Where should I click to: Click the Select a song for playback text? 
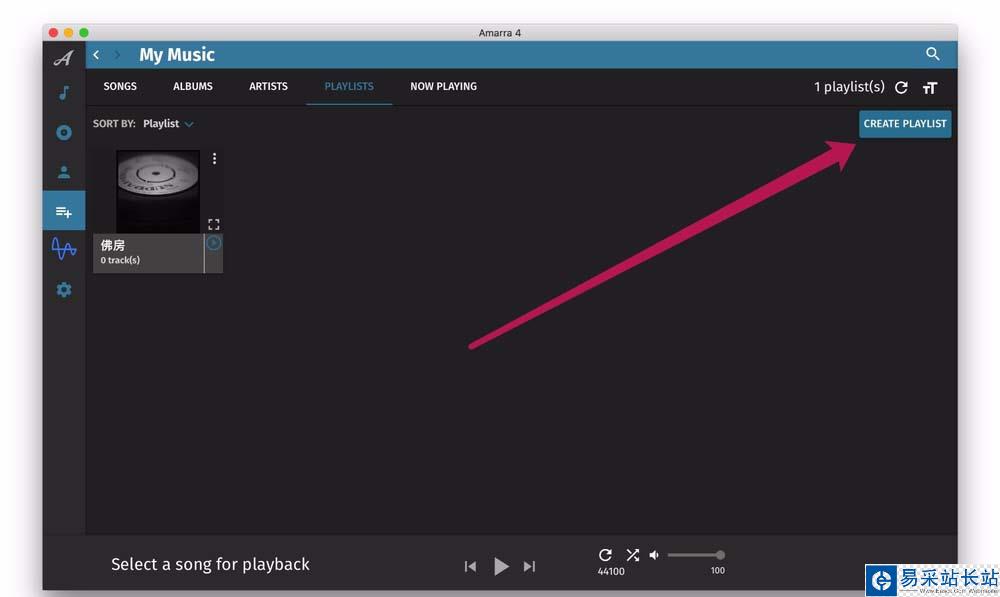point(210,564)
